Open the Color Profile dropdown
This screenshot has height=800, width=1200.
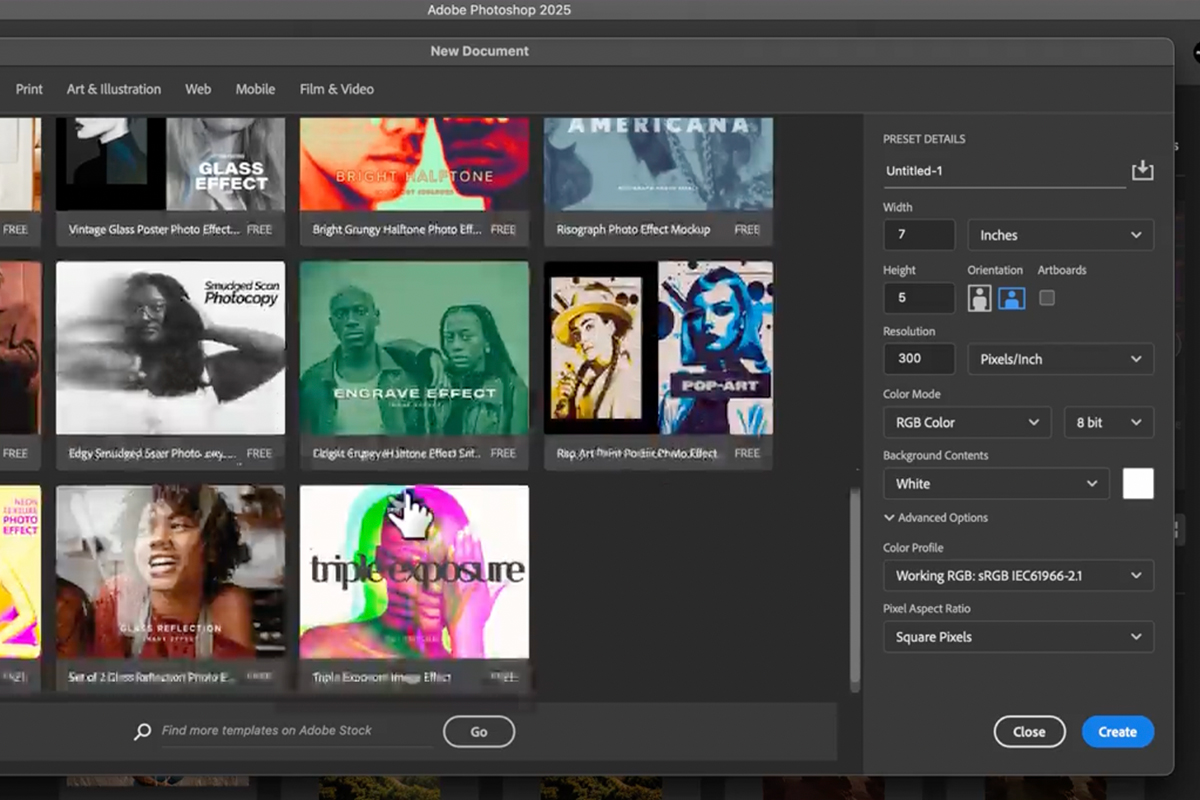tap(1018, 576)
